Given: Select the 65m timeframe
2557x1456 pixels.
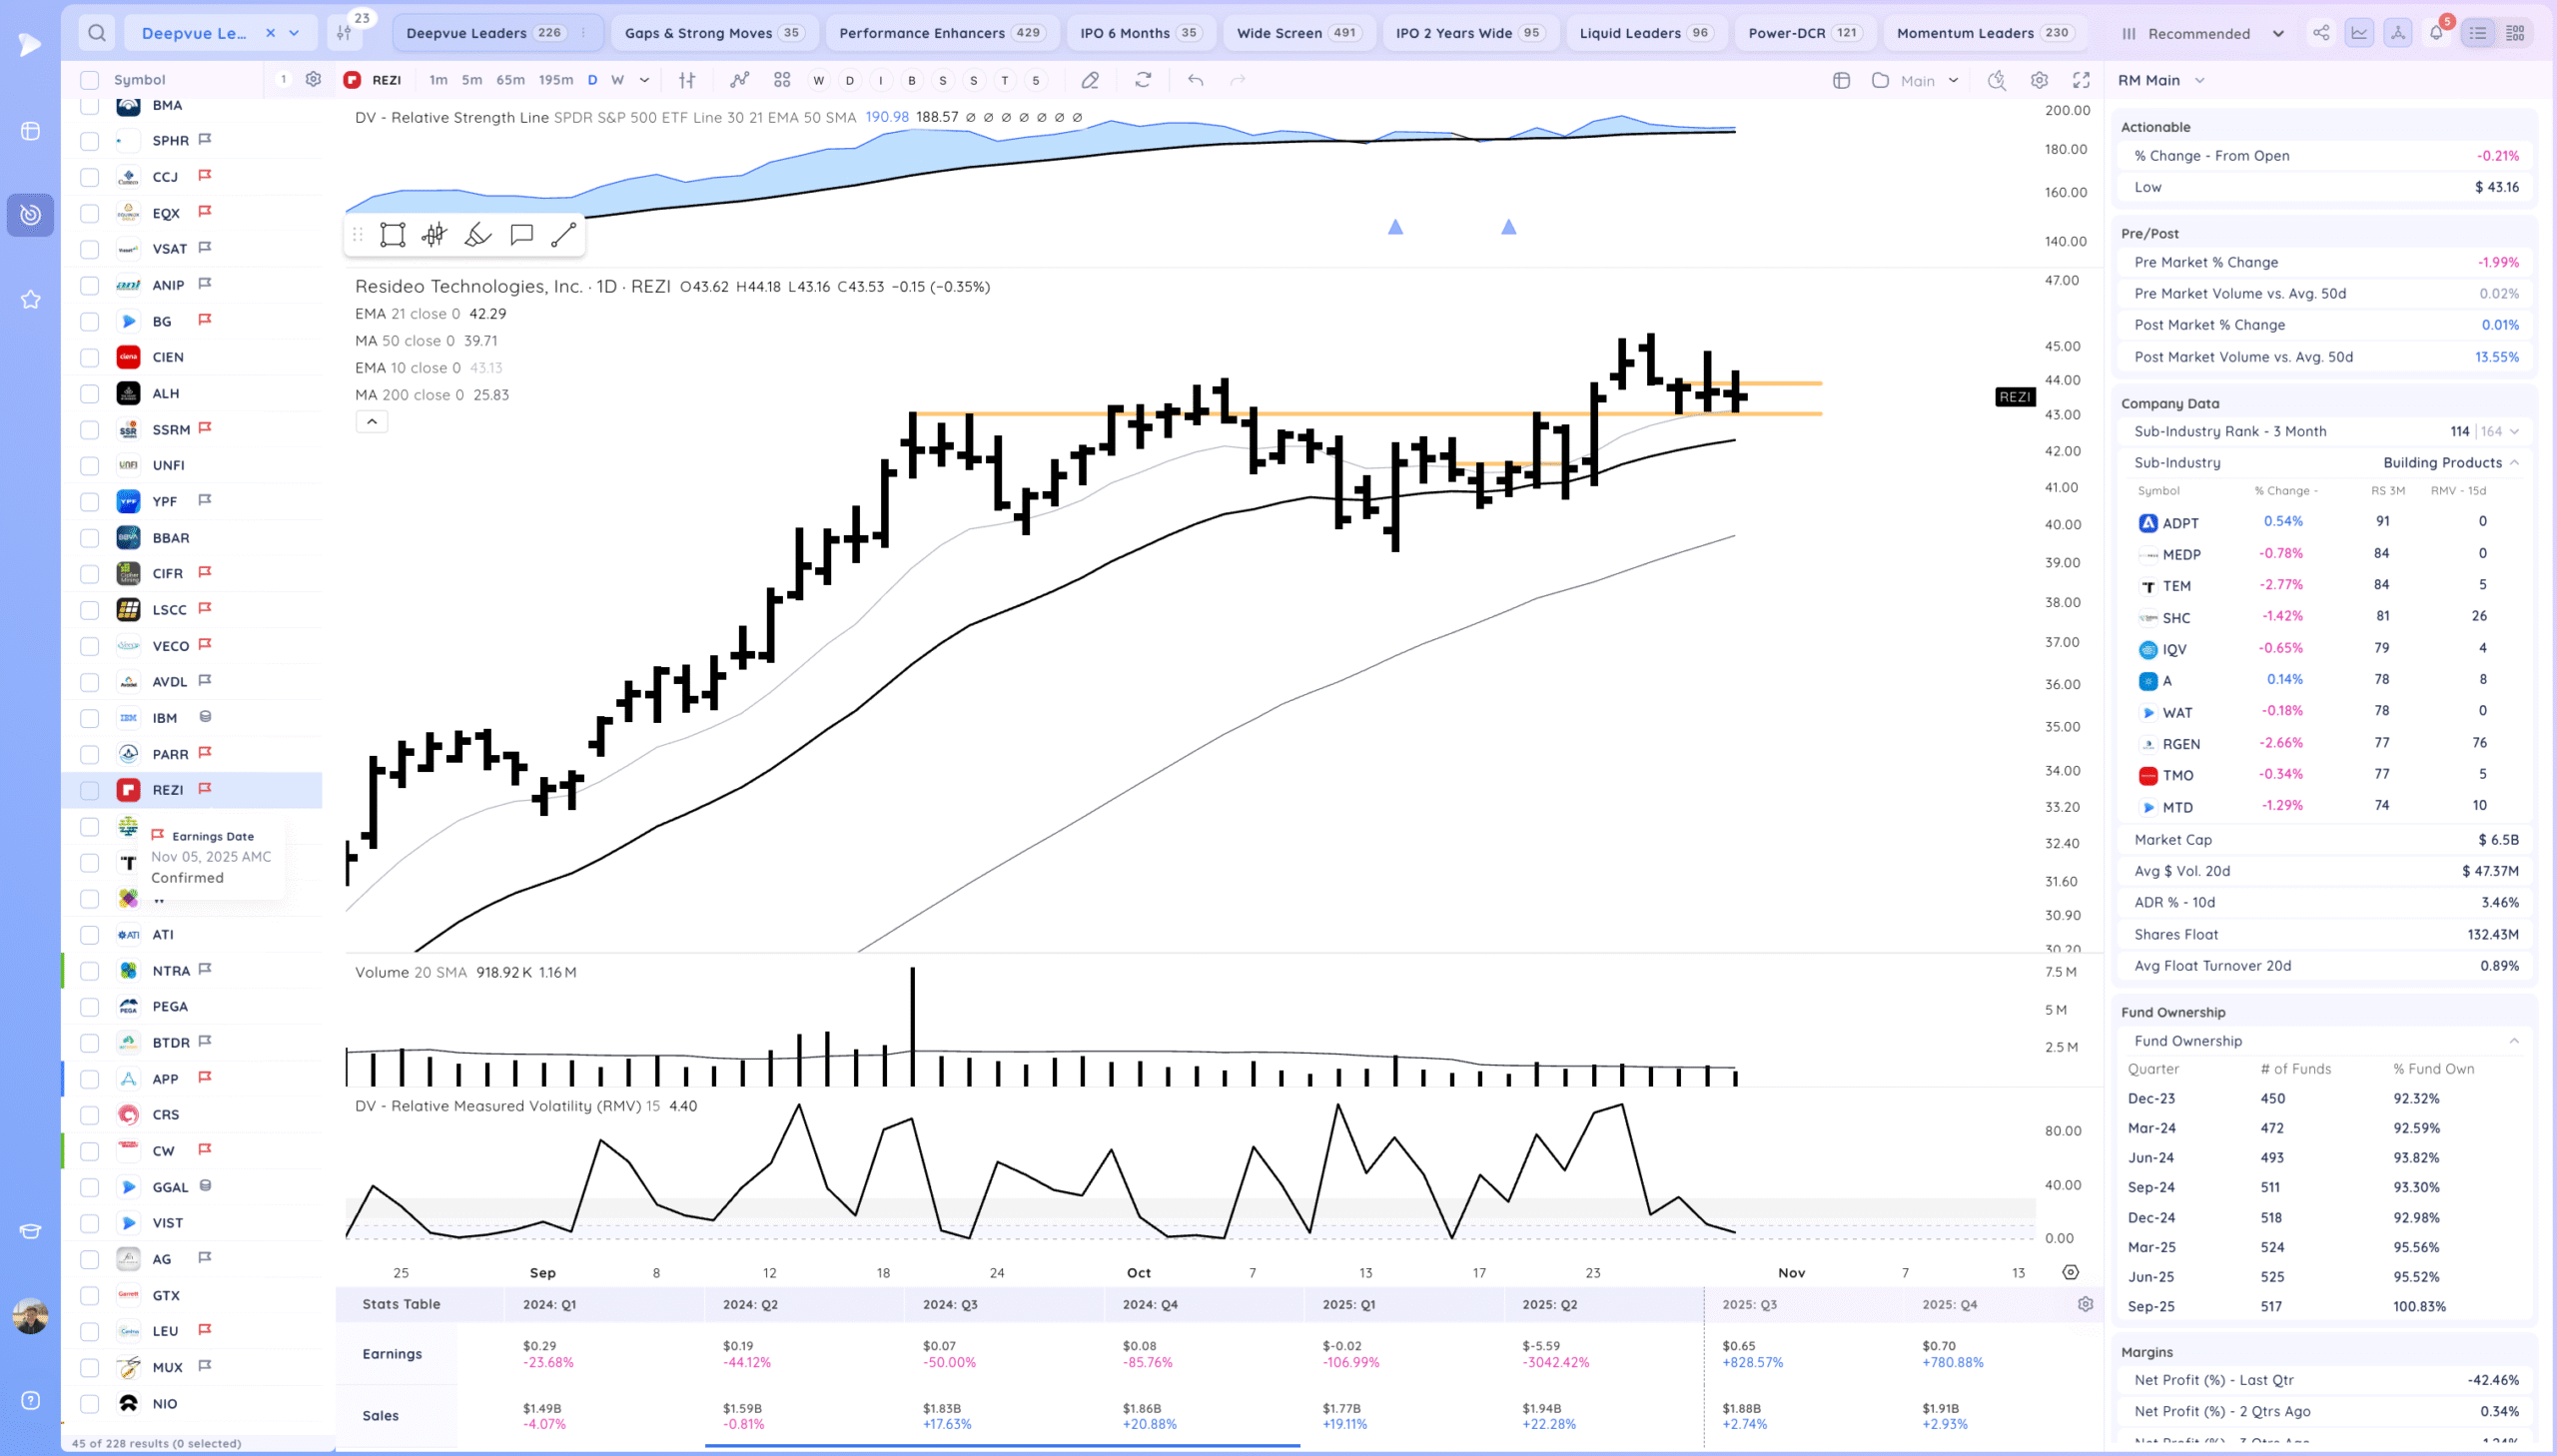Looking at the screenshot, I should tap(510, 80).
